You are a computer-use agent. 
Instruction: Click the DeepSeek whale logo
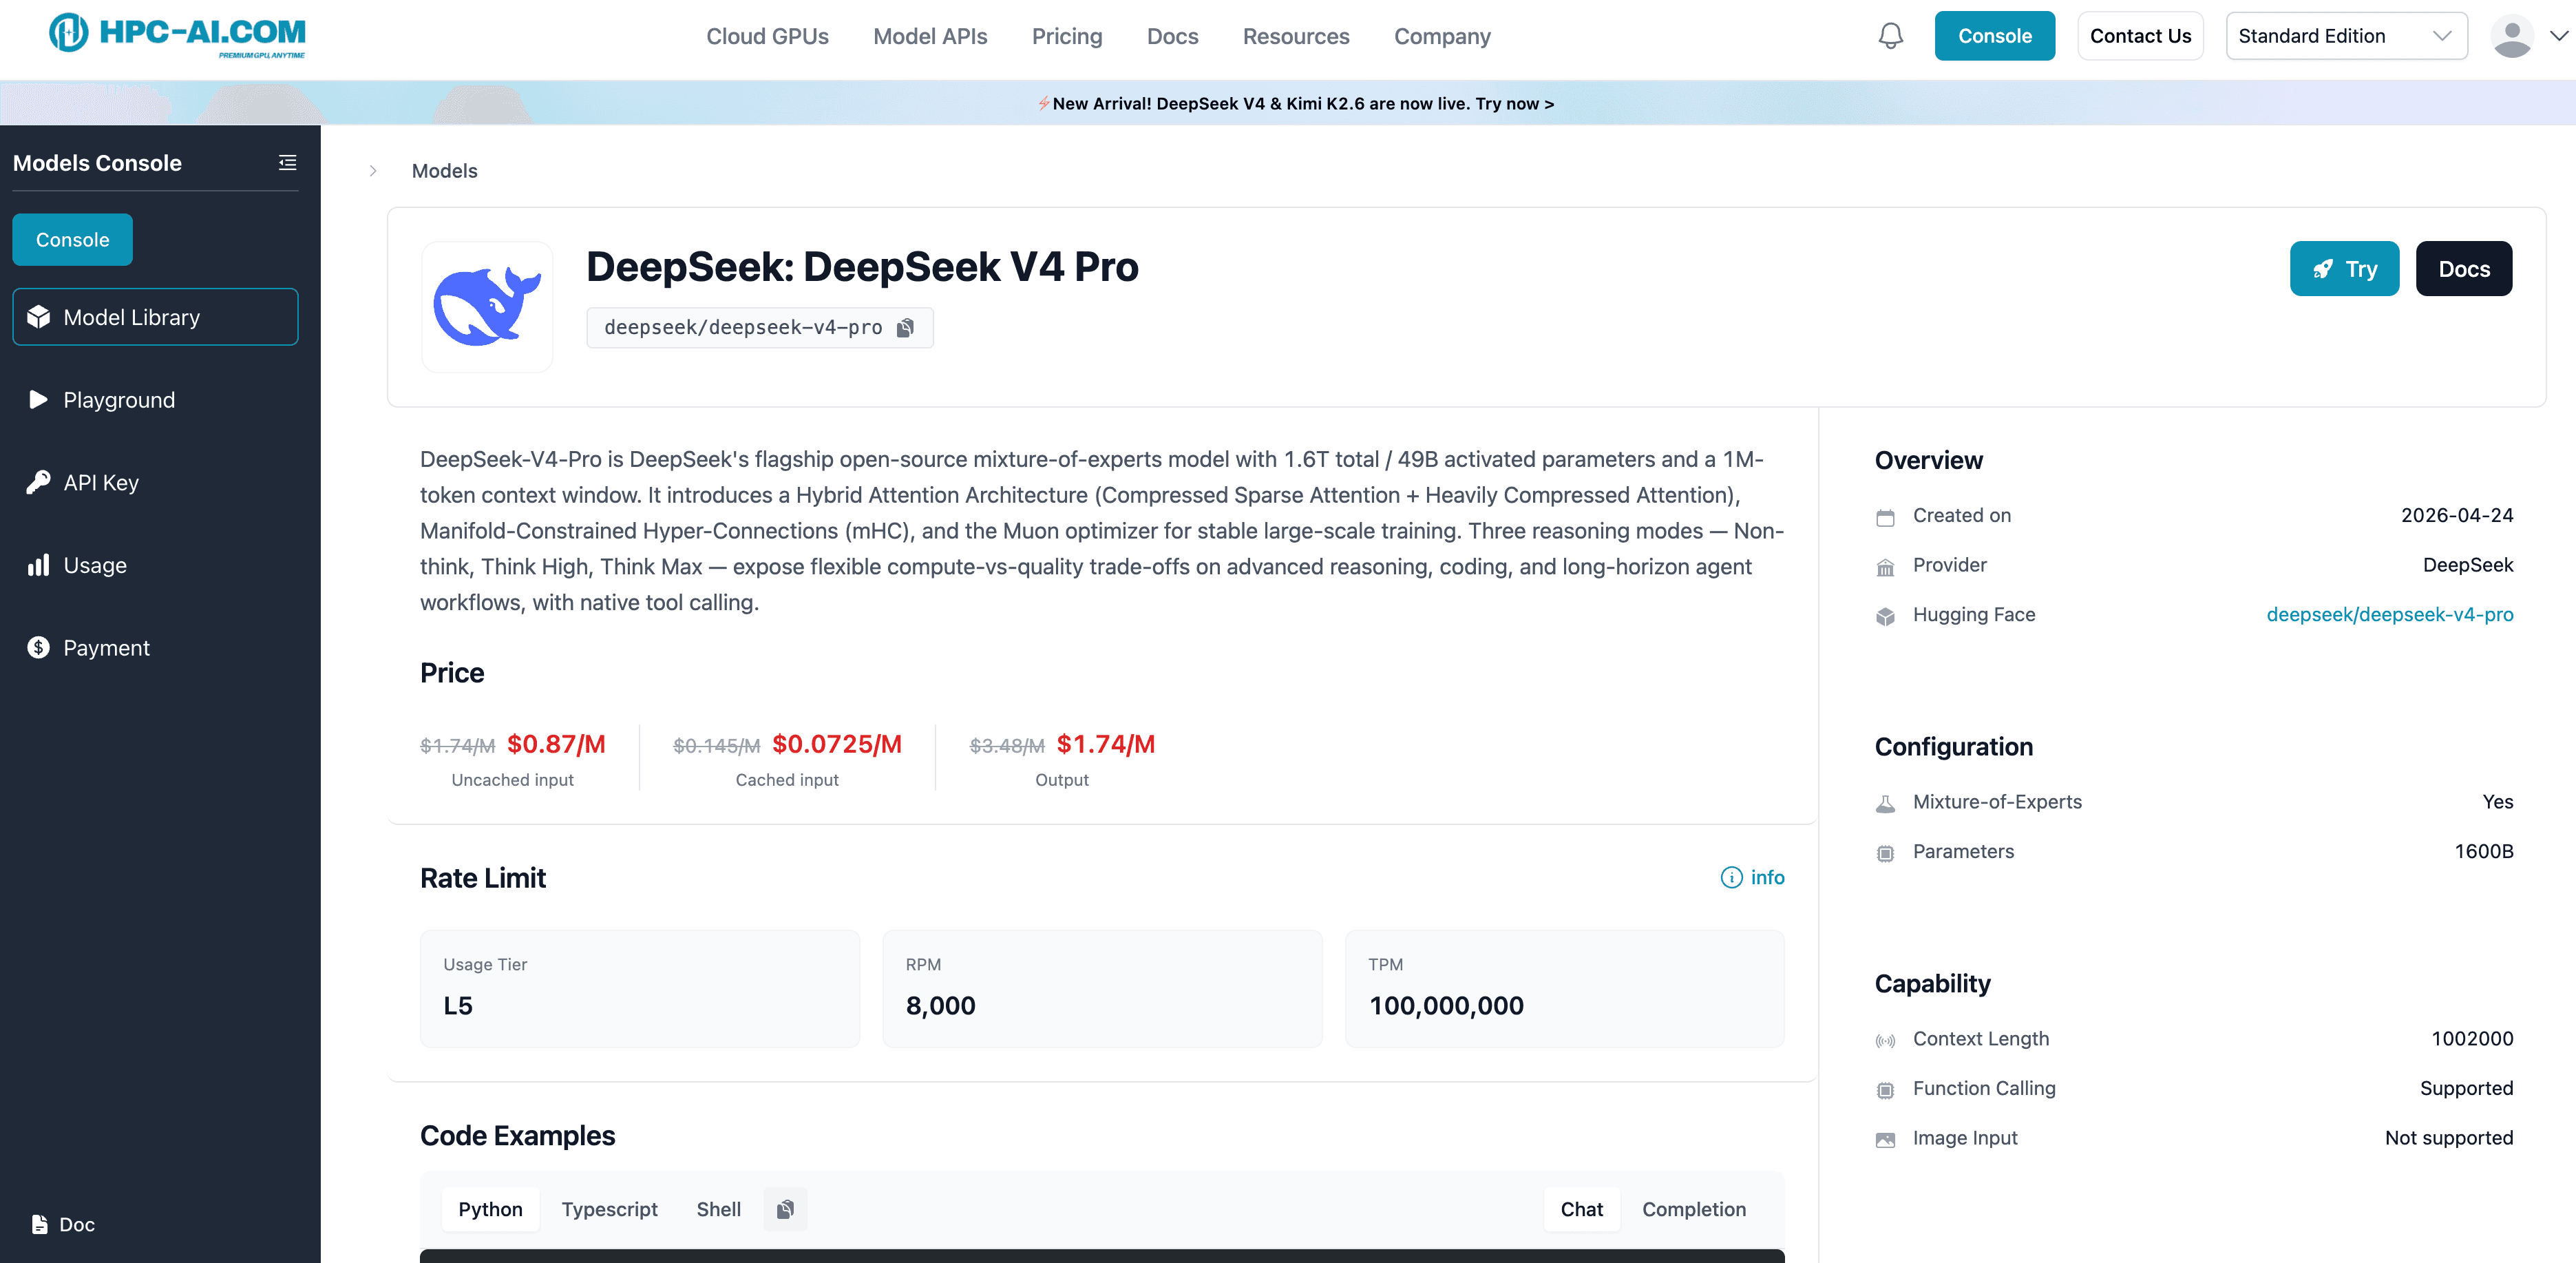point(487,306)
